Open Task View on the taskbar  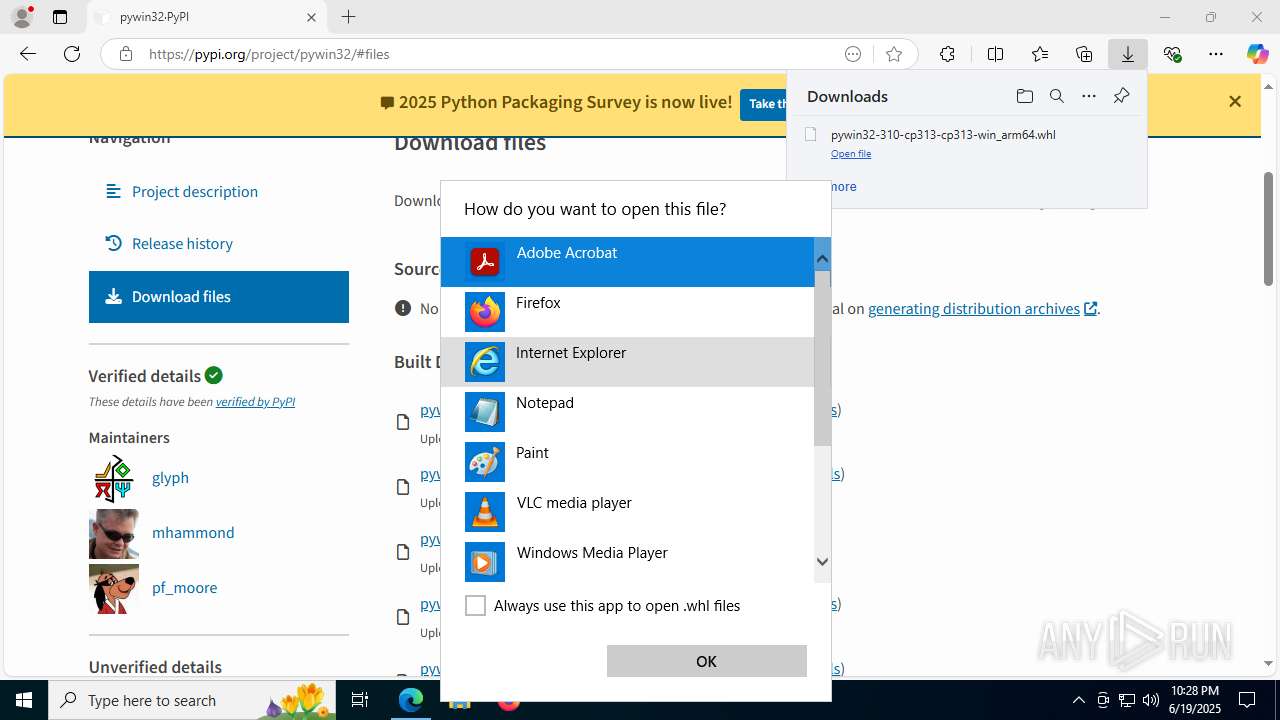(360, 700)
